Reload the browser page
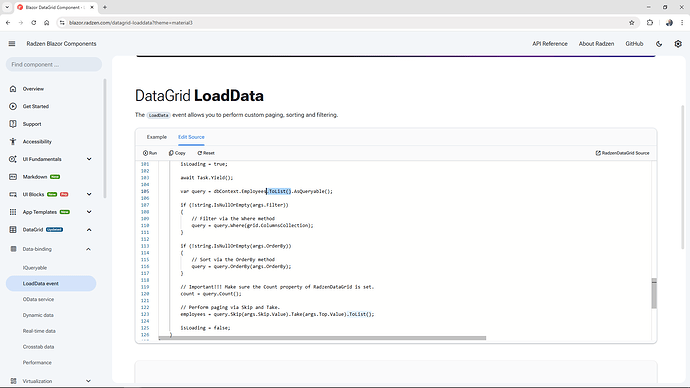Viewport: 690px width, 388px height. [x=33, y=23]
